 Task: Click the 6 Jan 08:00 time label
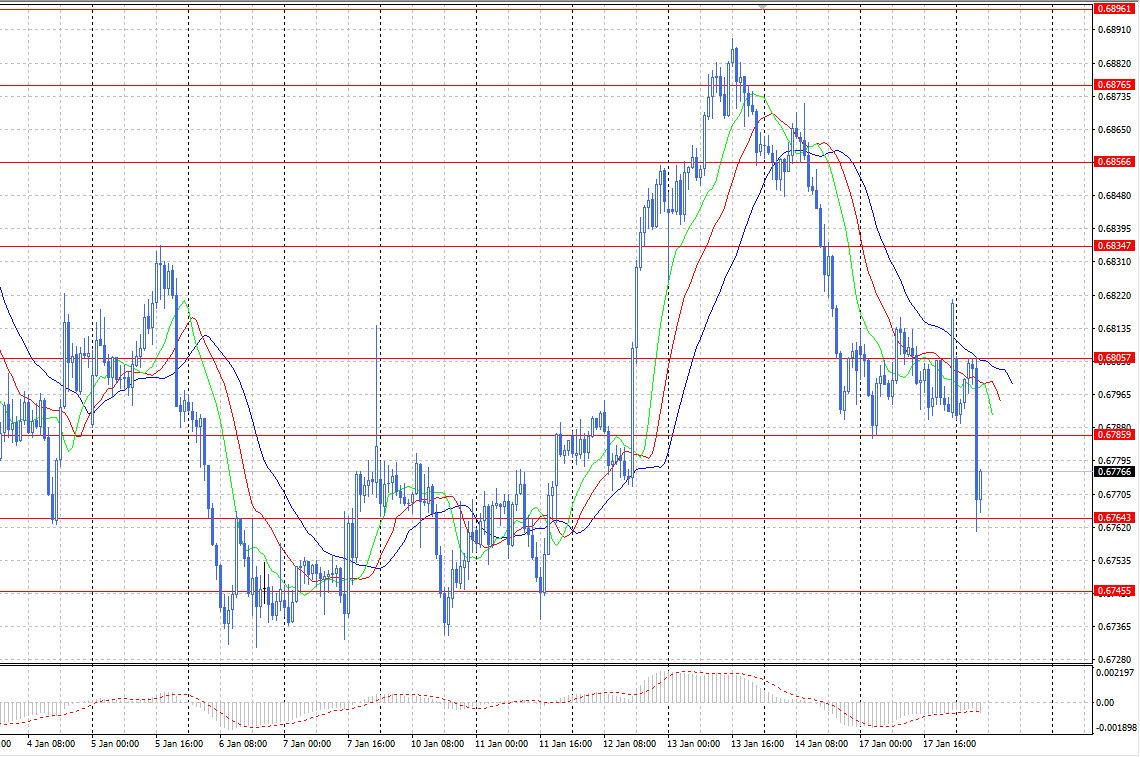click(x=243, y=744)
